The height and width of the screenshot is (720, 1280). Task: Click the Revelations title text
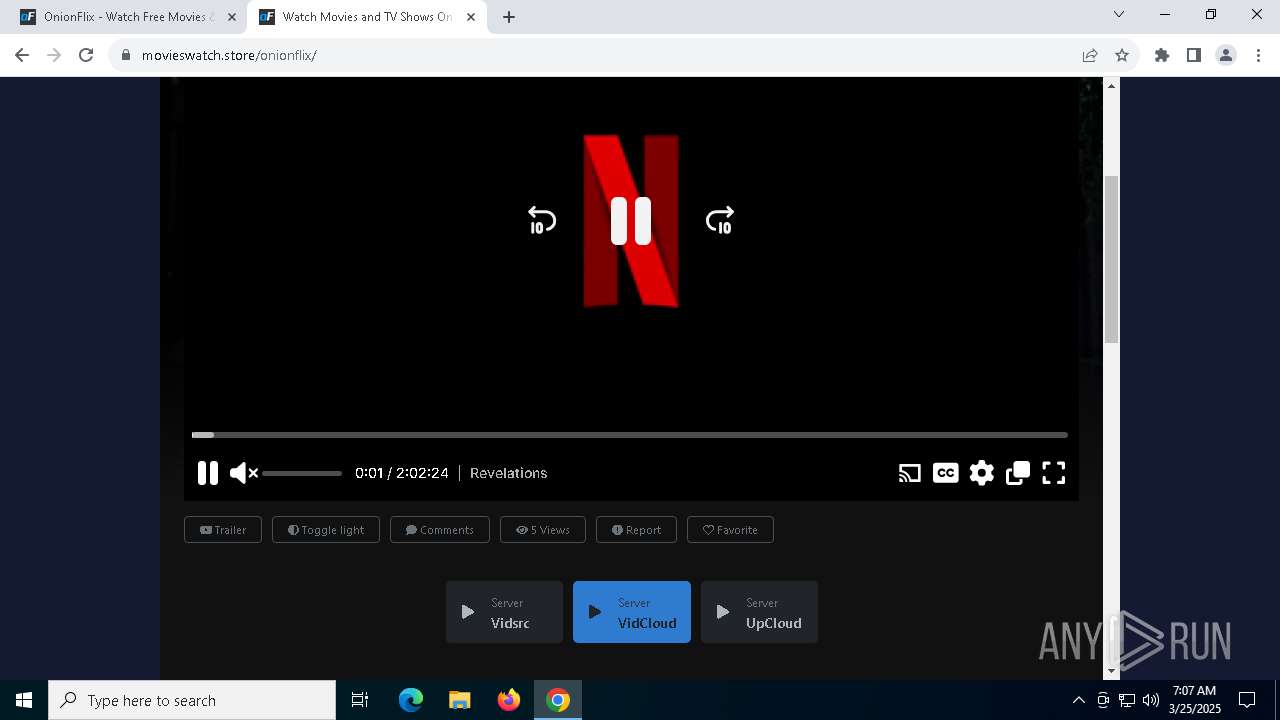pyautogui.click(x=508, y=473)
